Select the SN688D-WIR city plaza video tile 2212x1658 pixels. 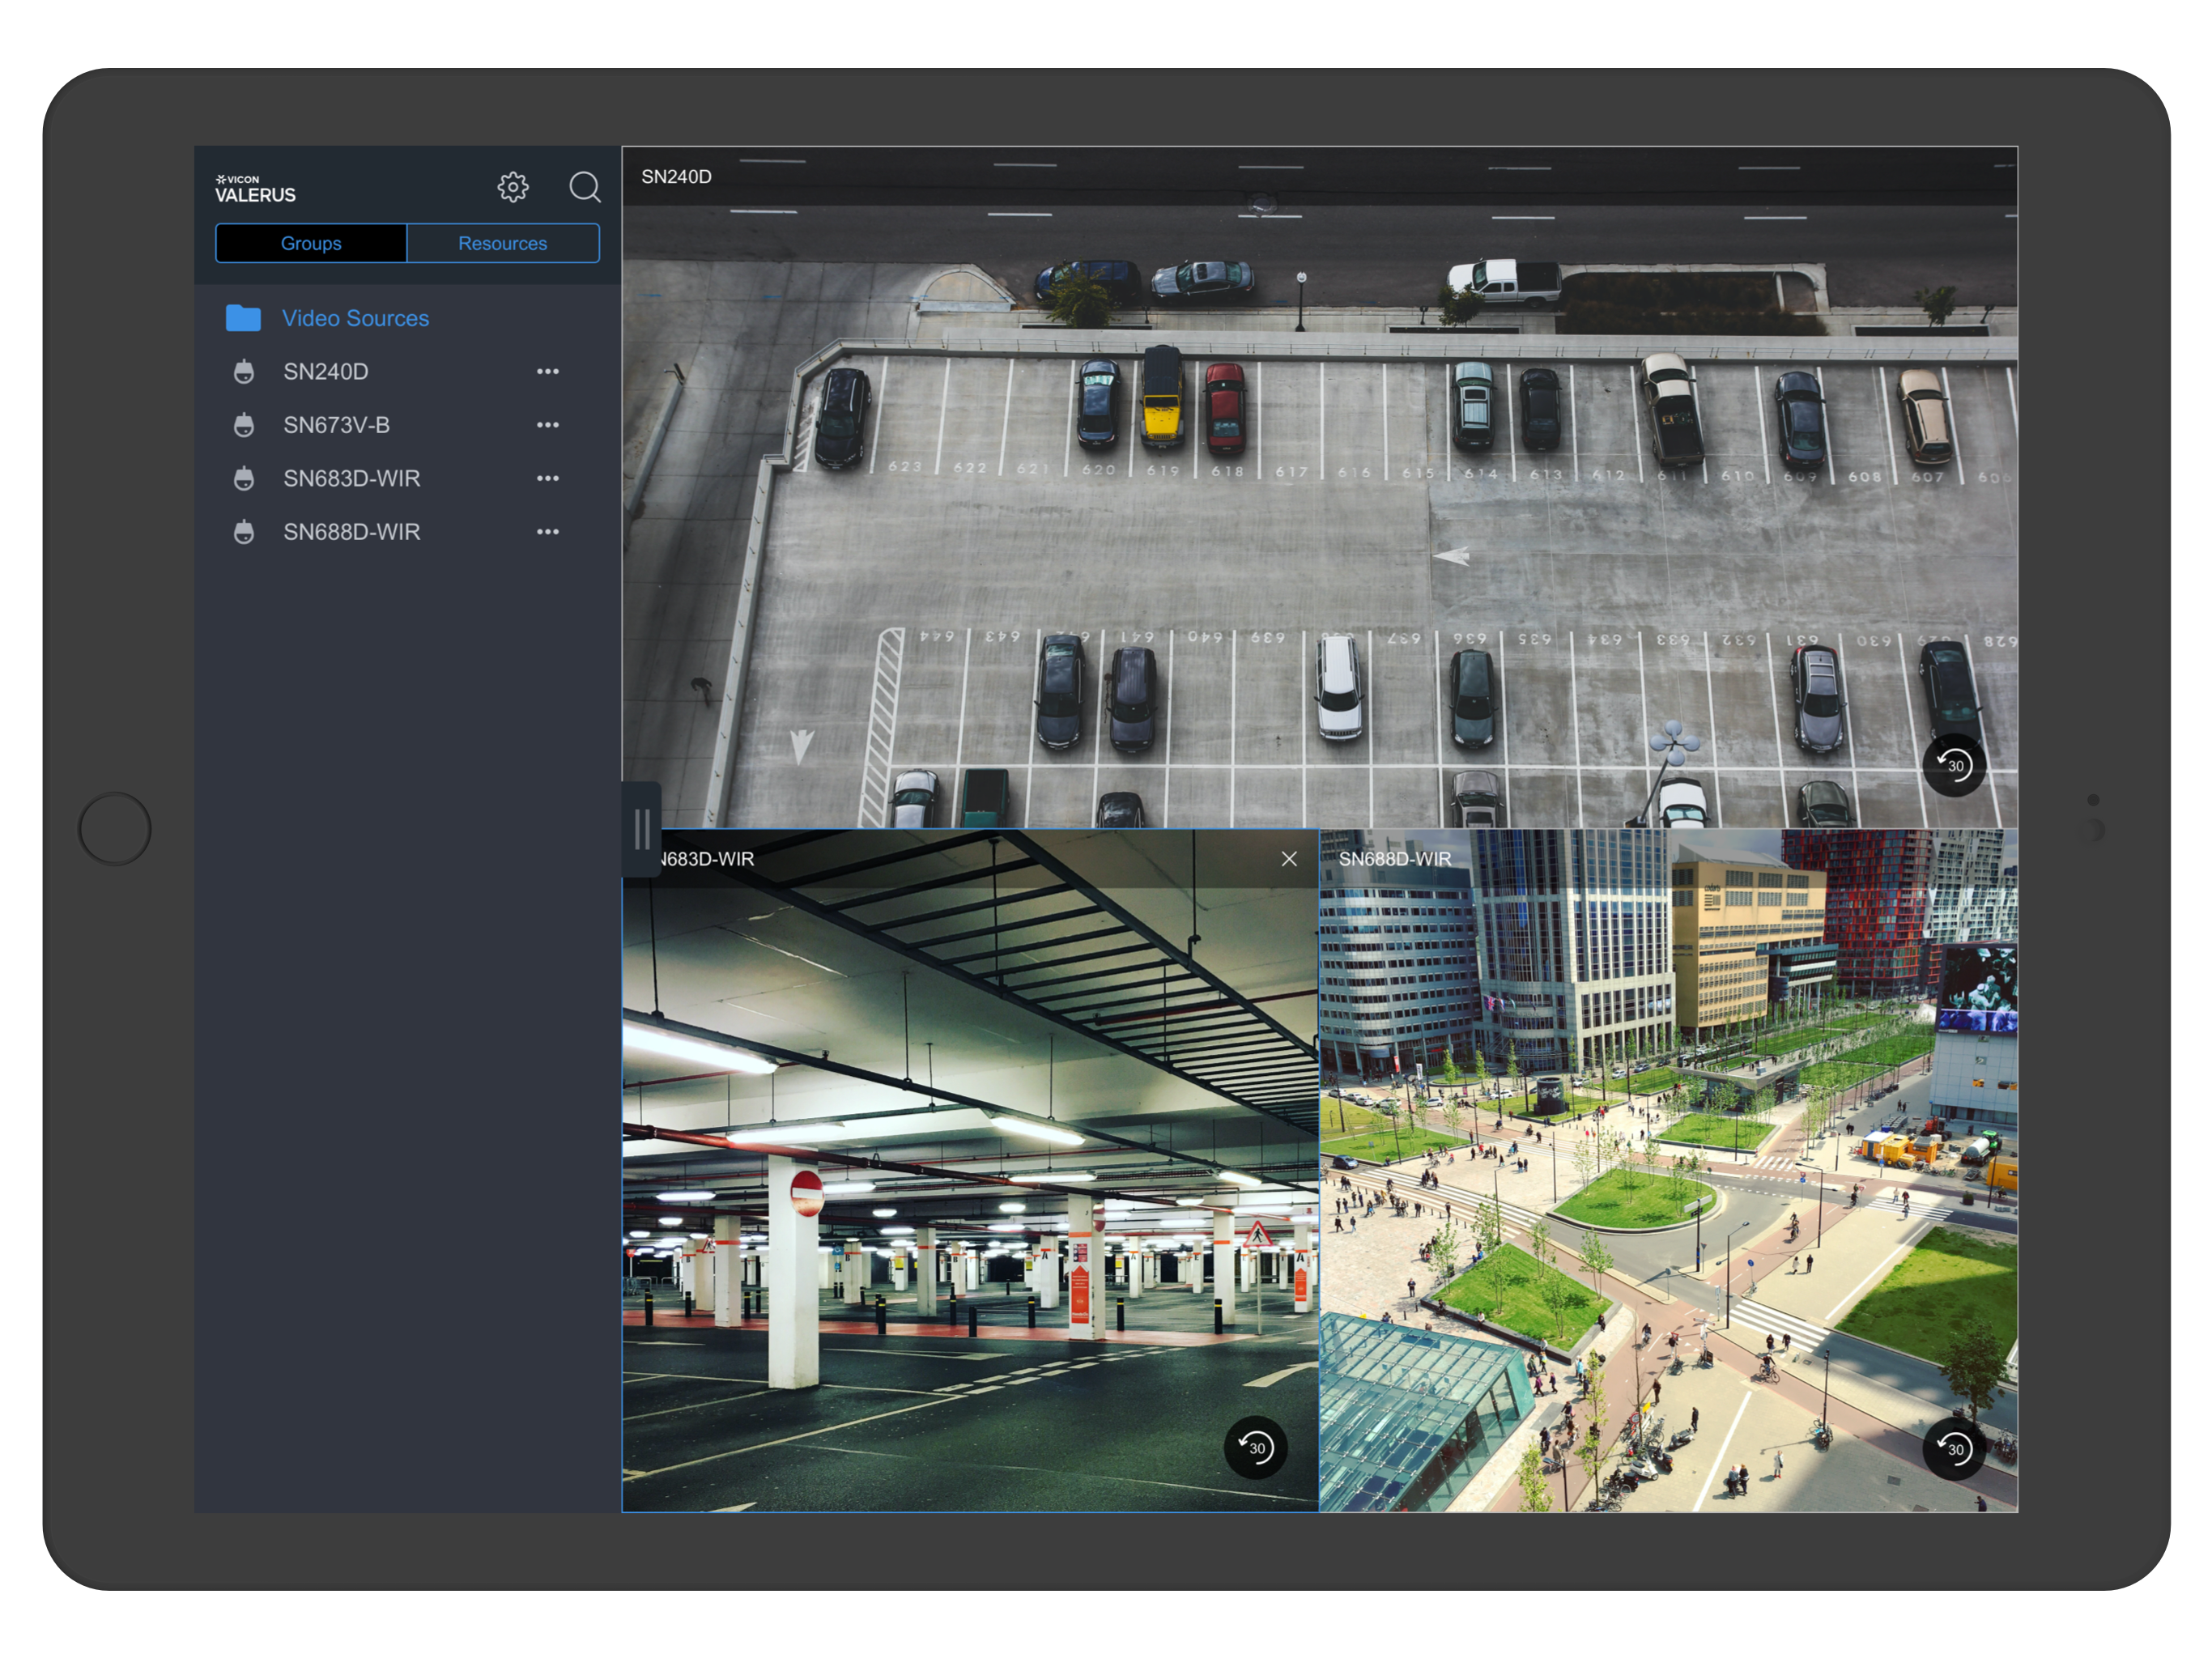[x=1668, y=1170]
